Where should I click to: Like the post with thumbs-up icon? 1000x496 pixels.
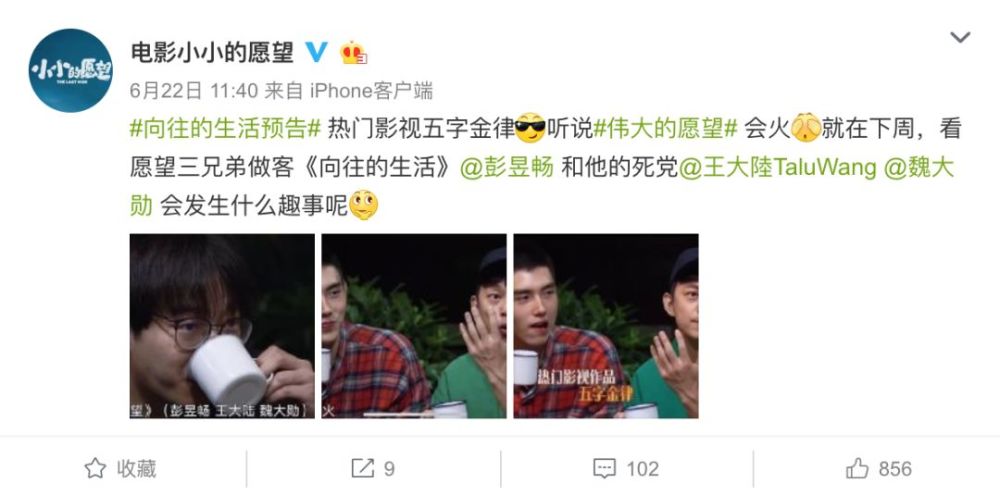[857, 469]
